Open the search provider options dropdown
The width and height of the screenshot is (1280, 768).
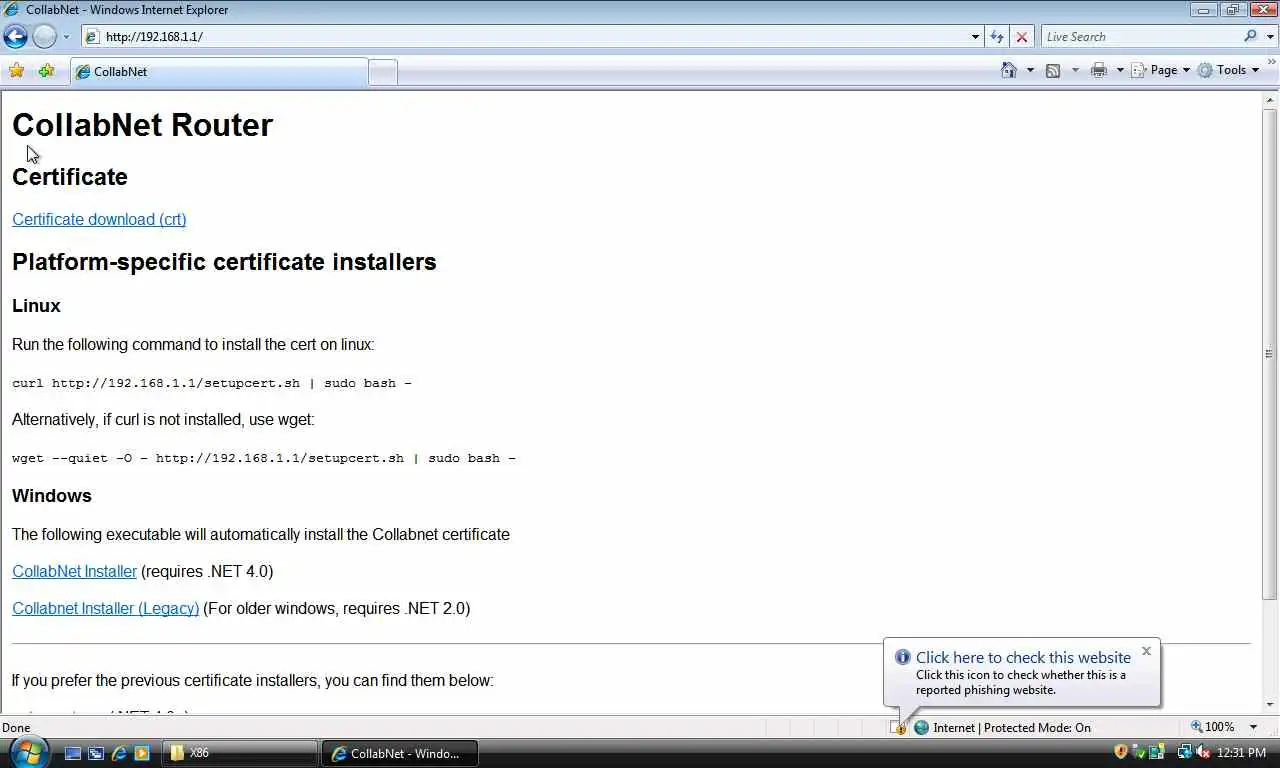tap(1269, 37)
